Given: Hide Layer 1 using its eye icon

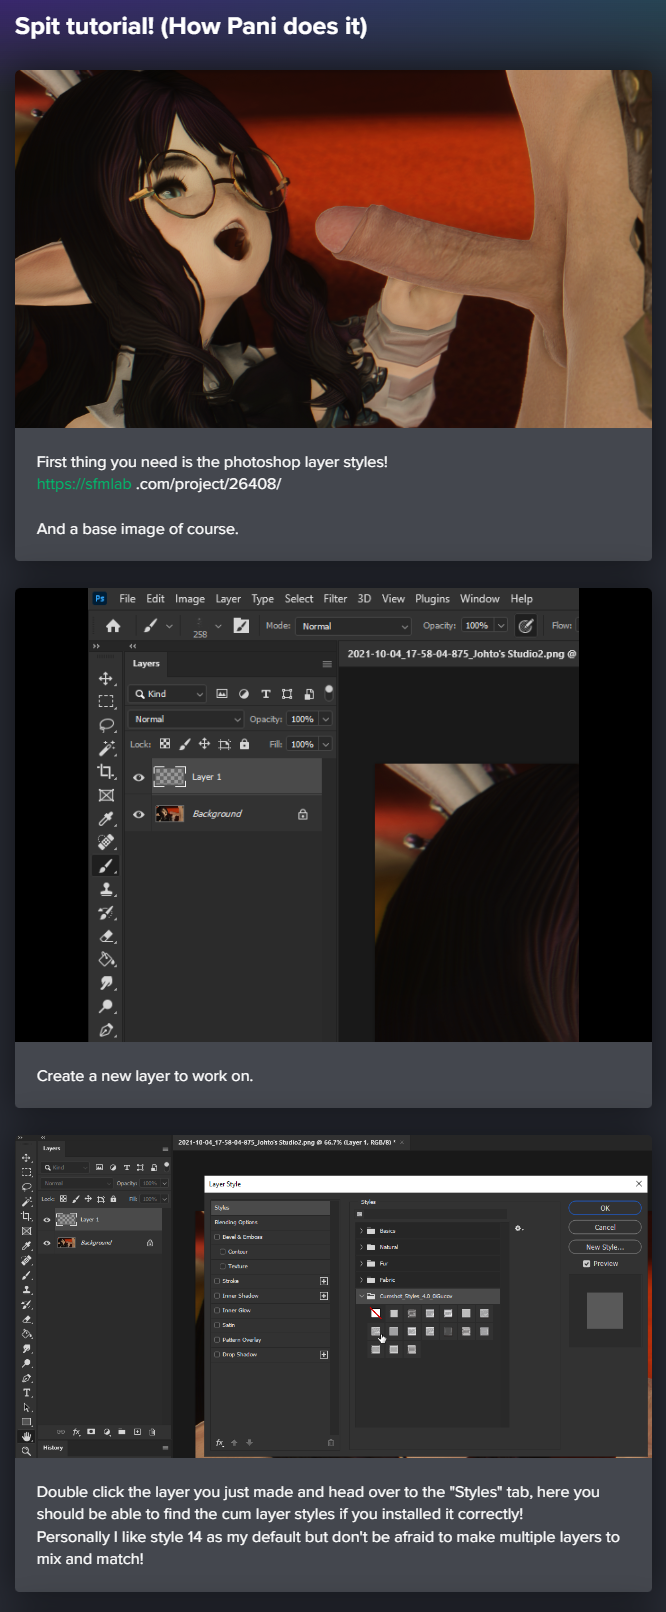Looking at the screenshot, I should pyautogui.click(x=139, y=777).
